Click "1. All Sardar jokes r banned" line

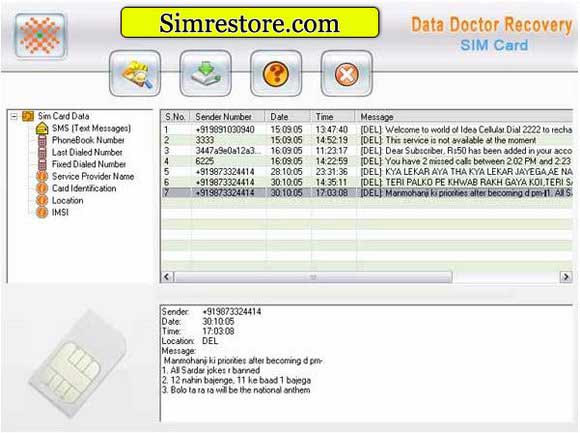click(211, 371)
